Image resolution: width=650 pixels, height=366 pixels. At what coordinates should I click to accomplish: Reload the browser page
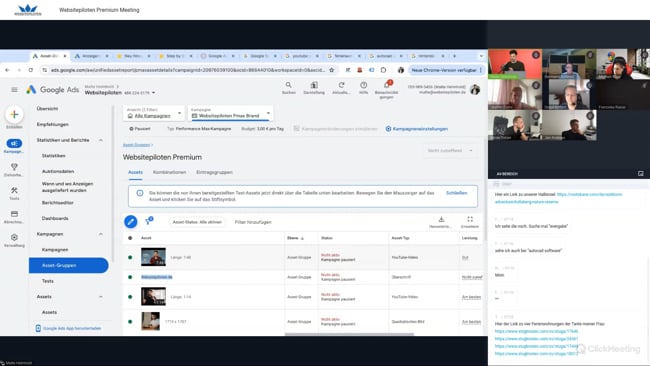click(x=31, y=70)
